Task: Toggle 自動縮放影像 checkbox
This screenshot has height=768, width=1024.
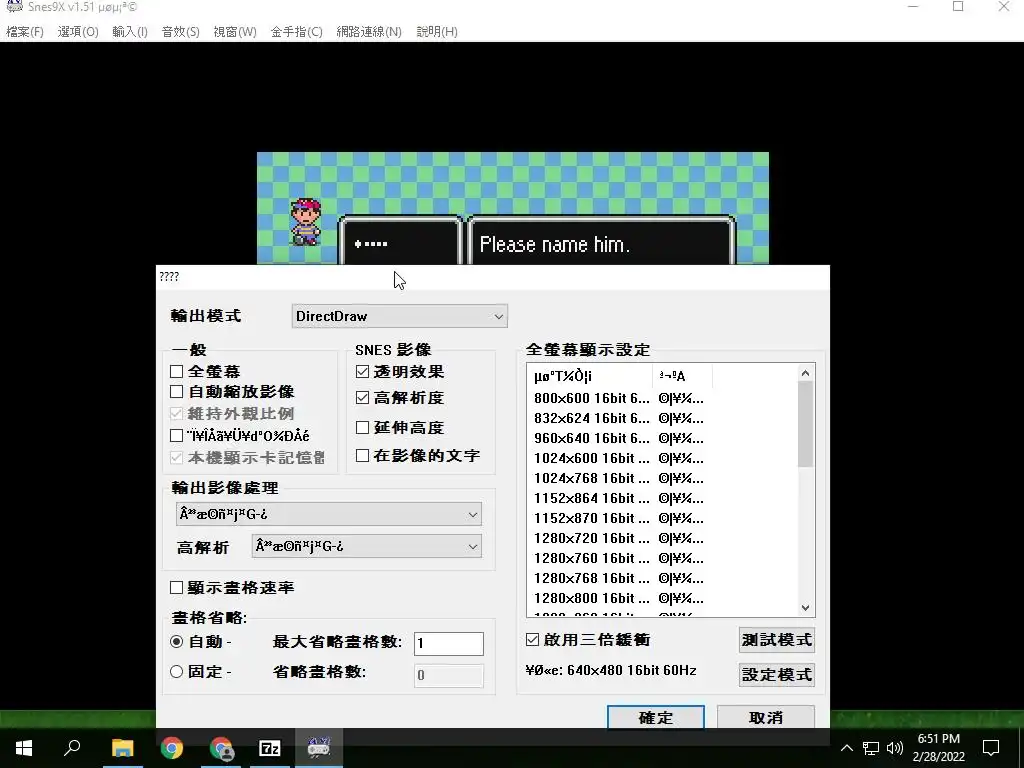Action: click(176, 391)
